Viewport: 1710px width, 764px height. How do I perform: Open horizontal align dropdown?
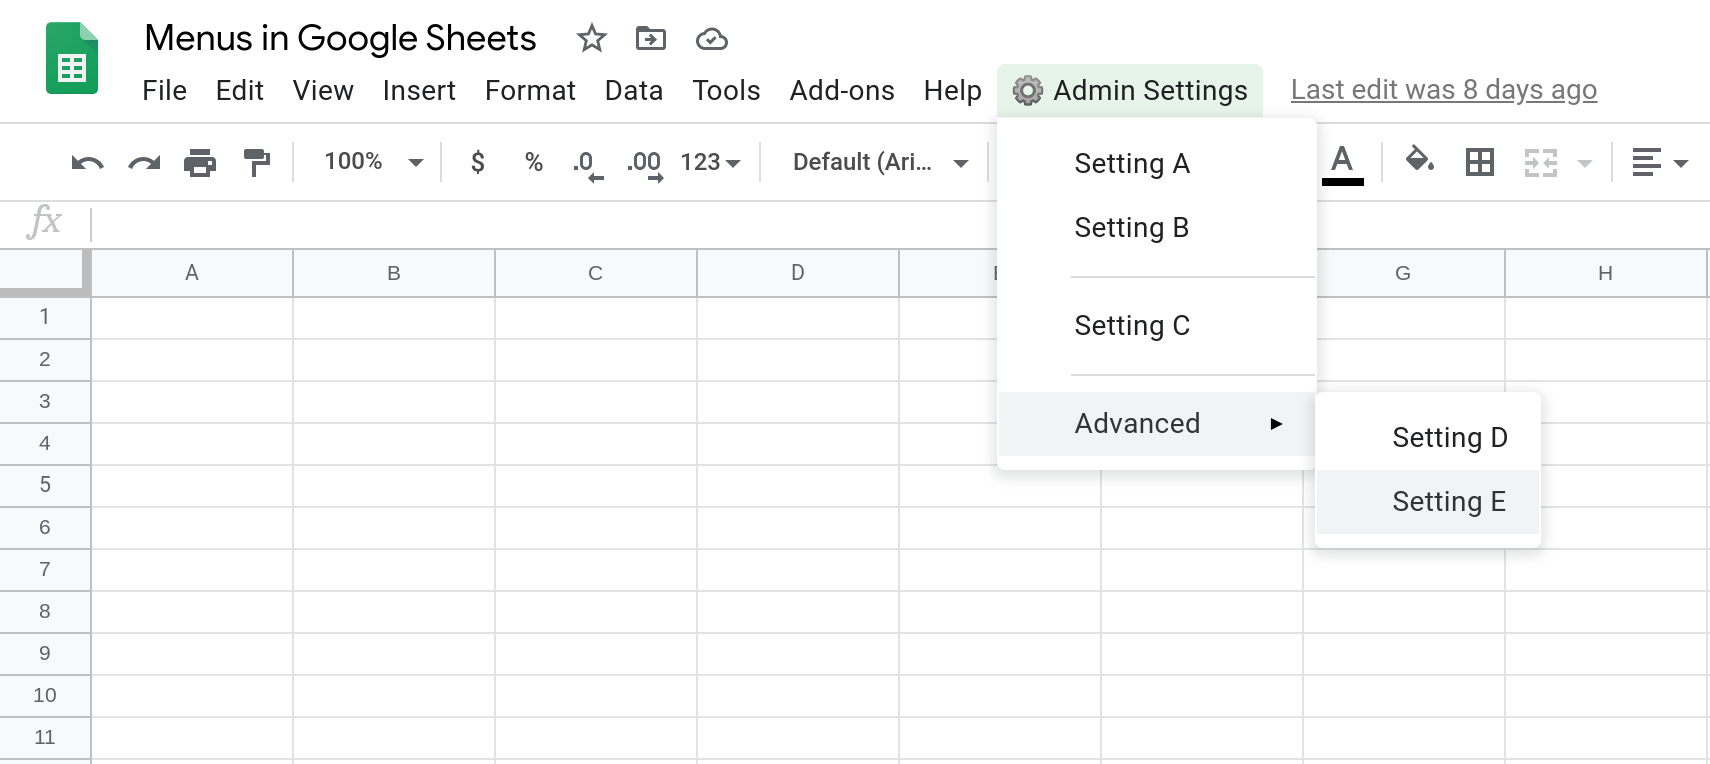pos(1660,162)
